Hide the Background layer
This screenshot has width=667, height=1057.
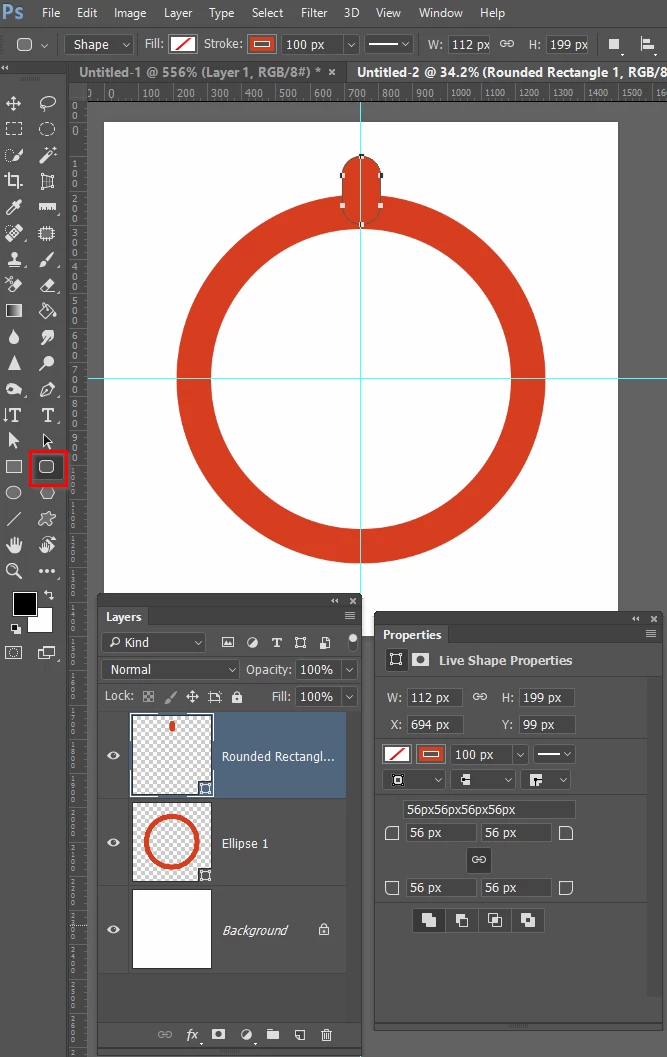click(114, 930)
